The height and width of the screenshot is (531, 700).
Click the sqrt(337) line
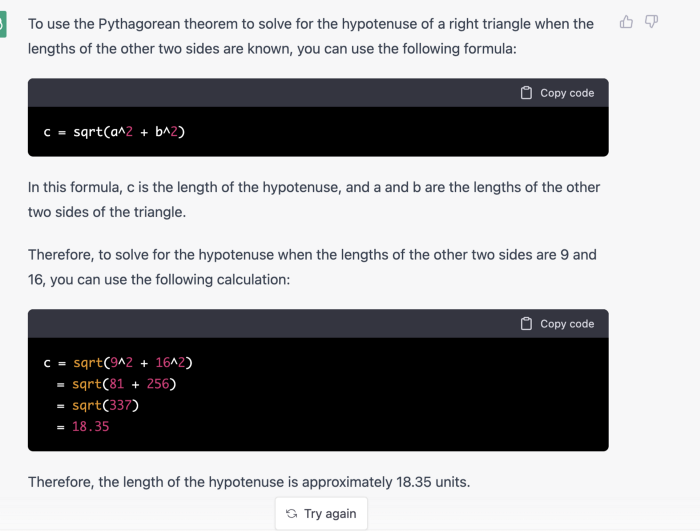pos(98,406)
